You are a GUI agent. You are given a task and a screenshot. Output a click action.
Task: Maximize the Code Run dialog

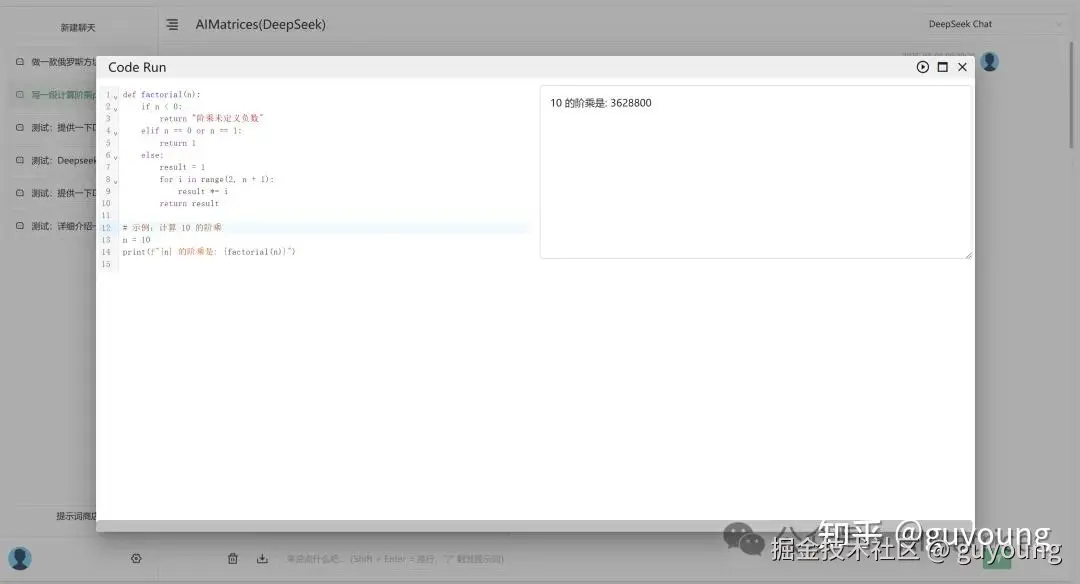pos(942,67)
